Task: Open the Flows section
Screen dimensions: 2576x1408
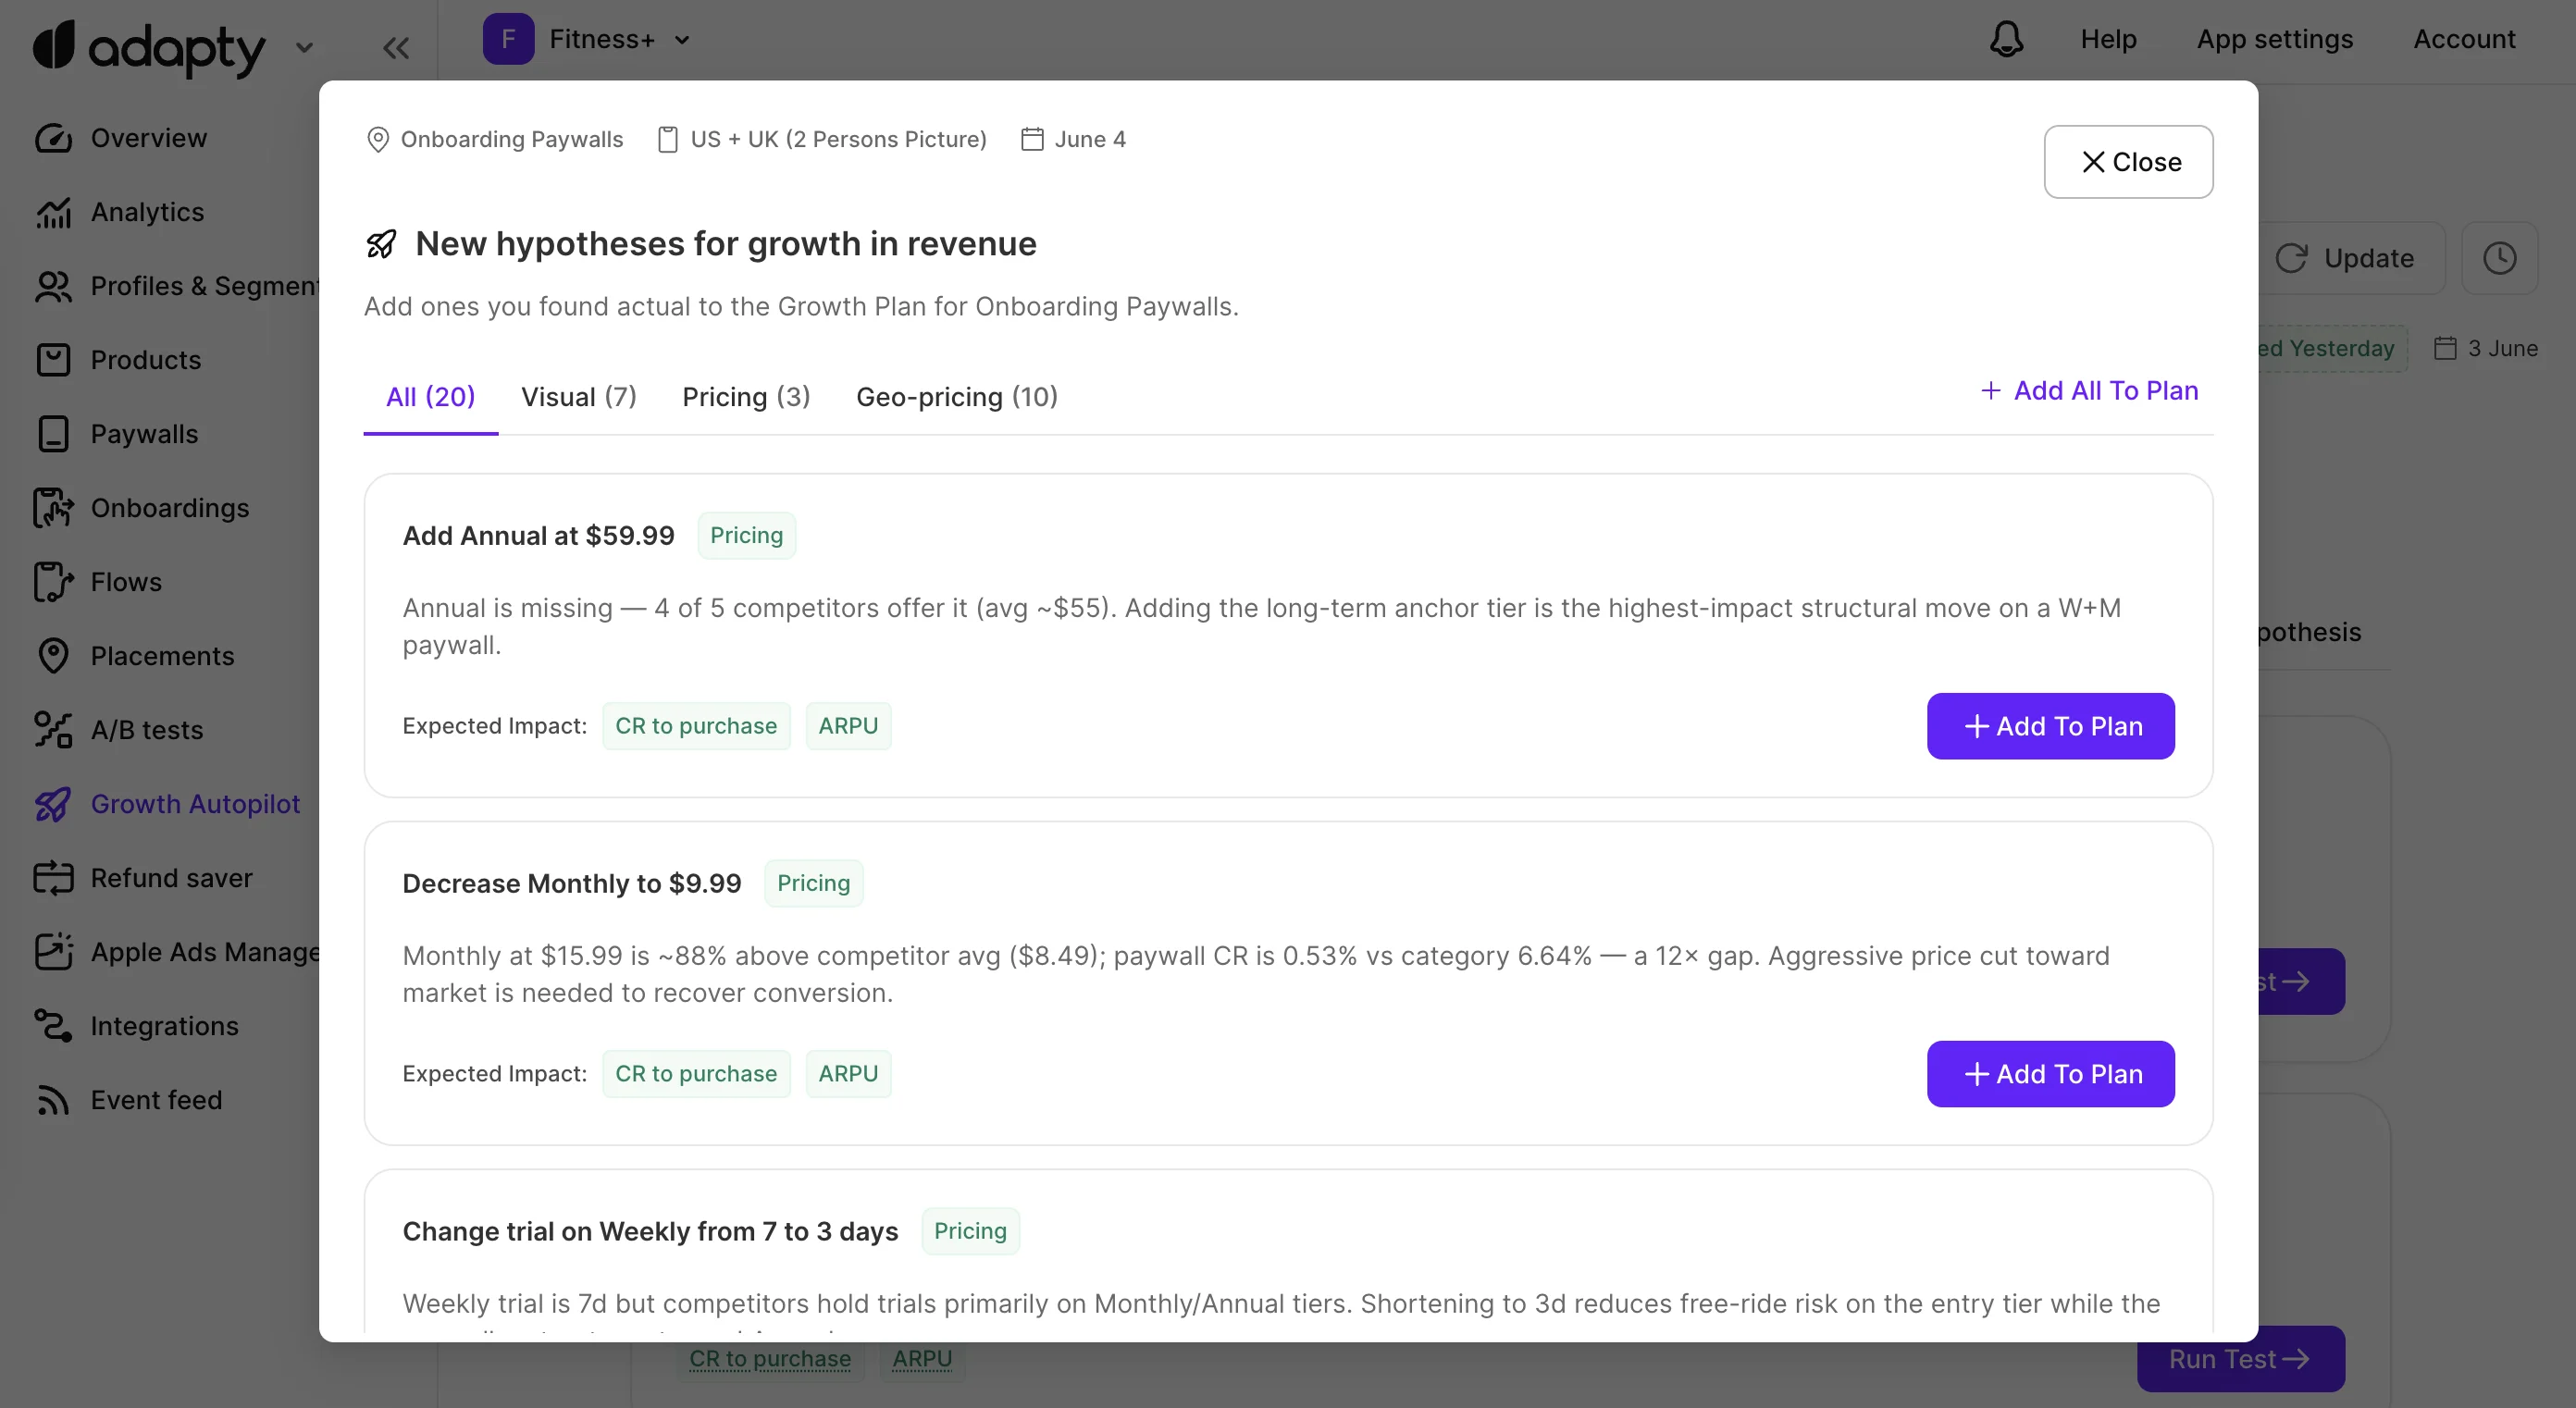Action: coord(125,582)
